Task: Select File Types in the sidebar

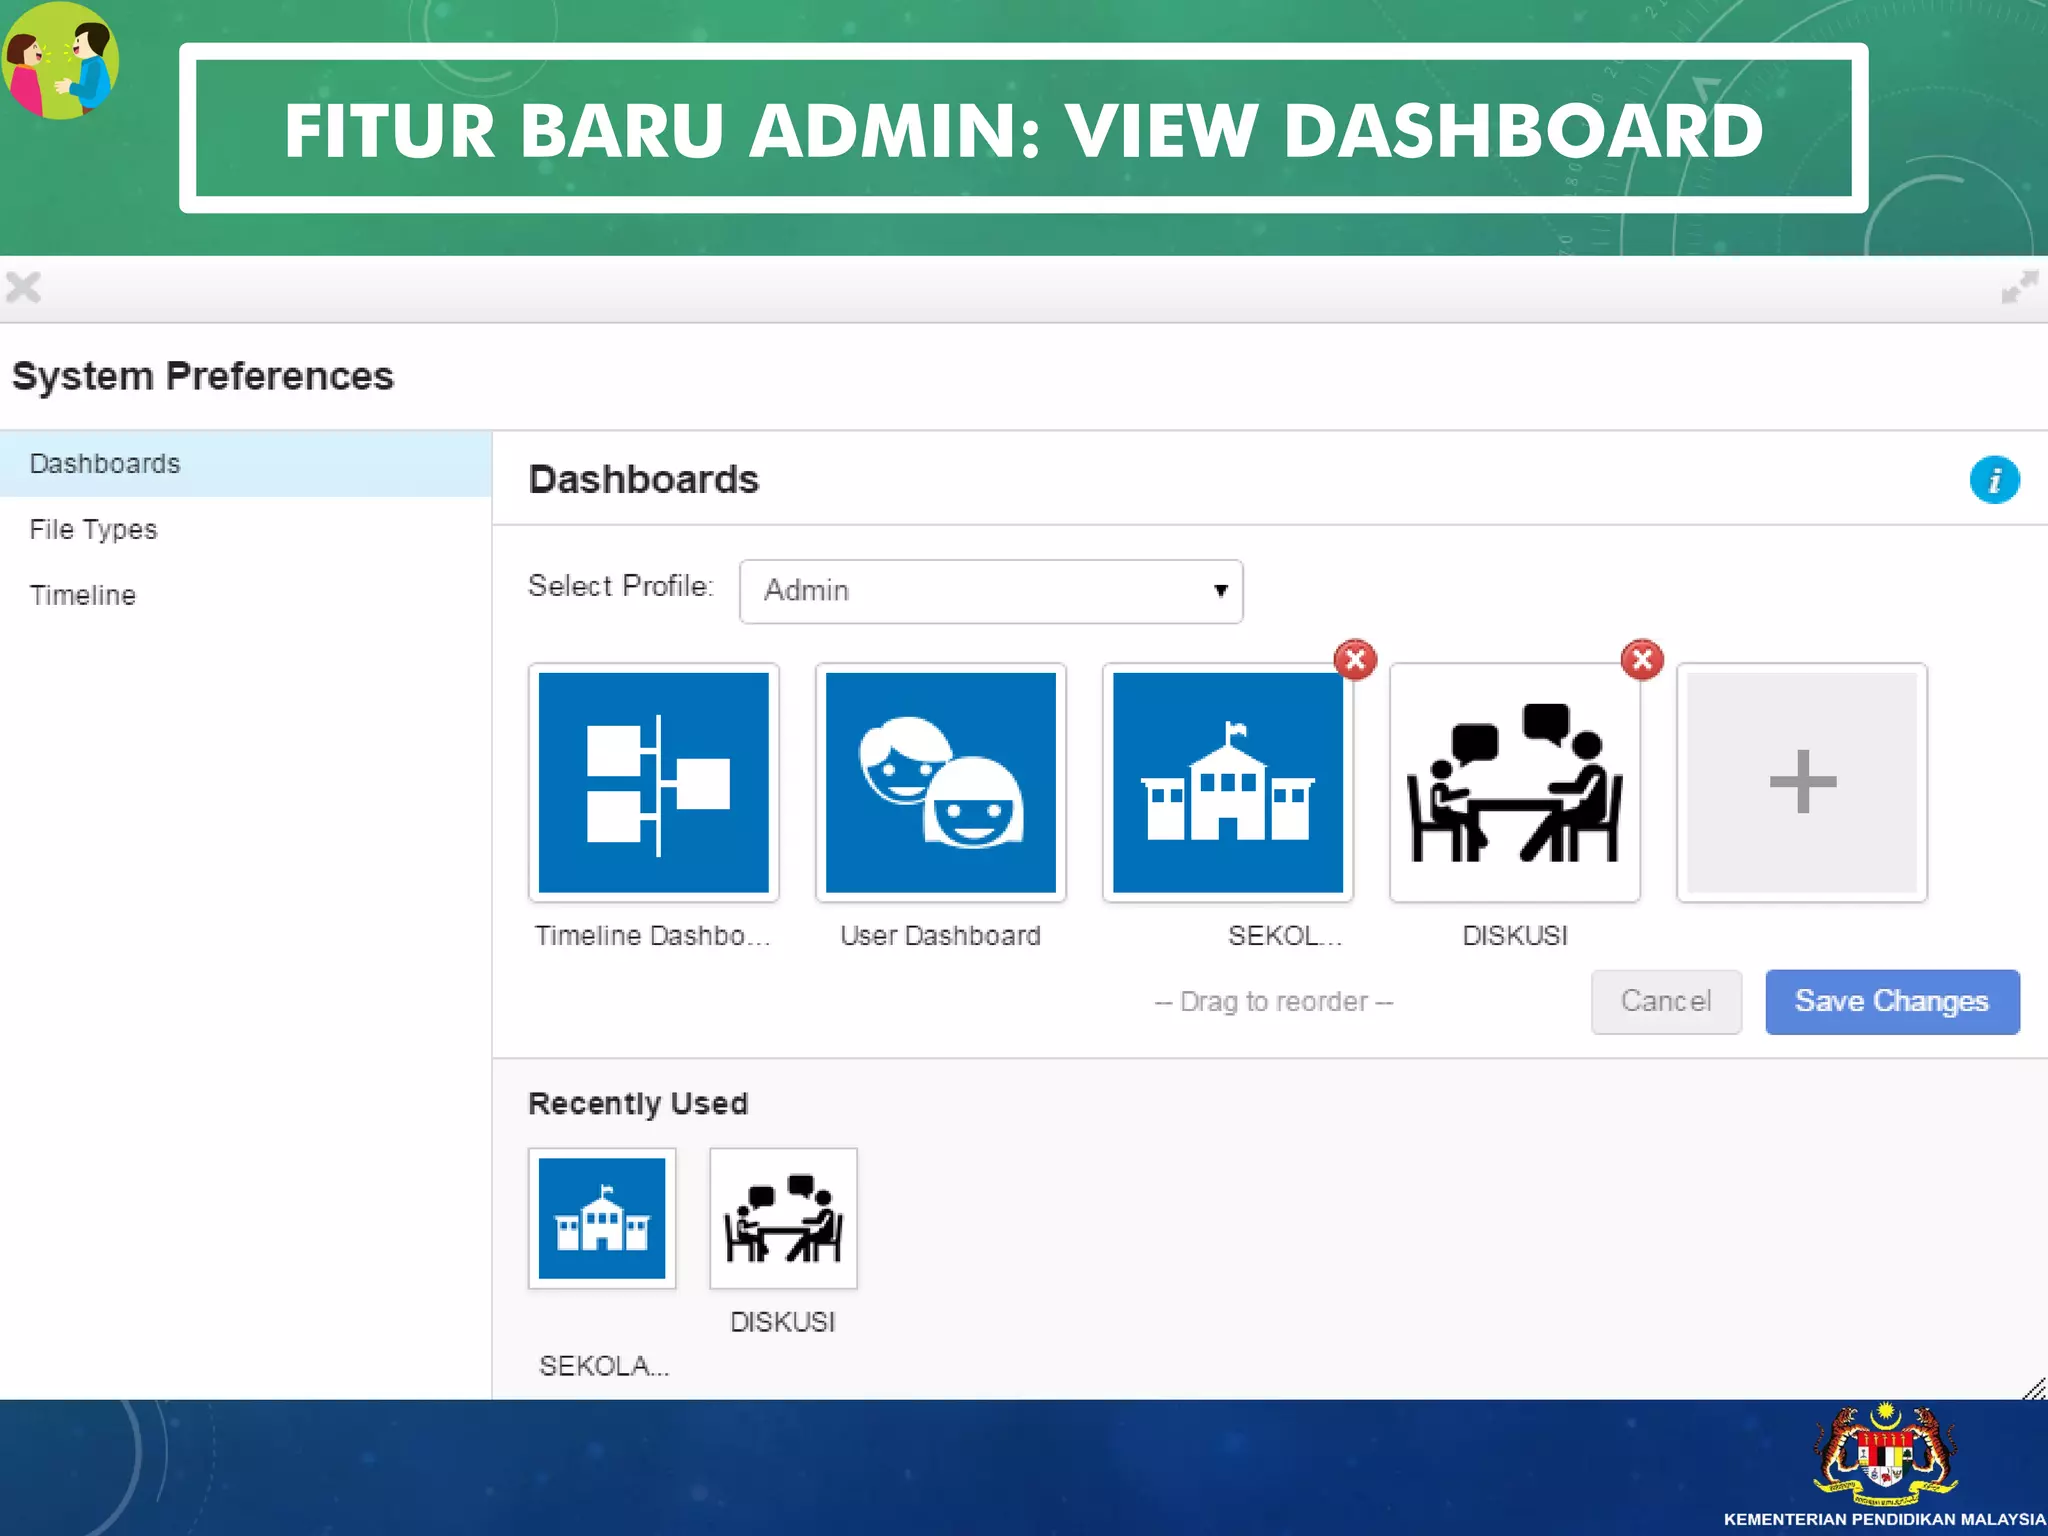Action: (x=246, y=529)
